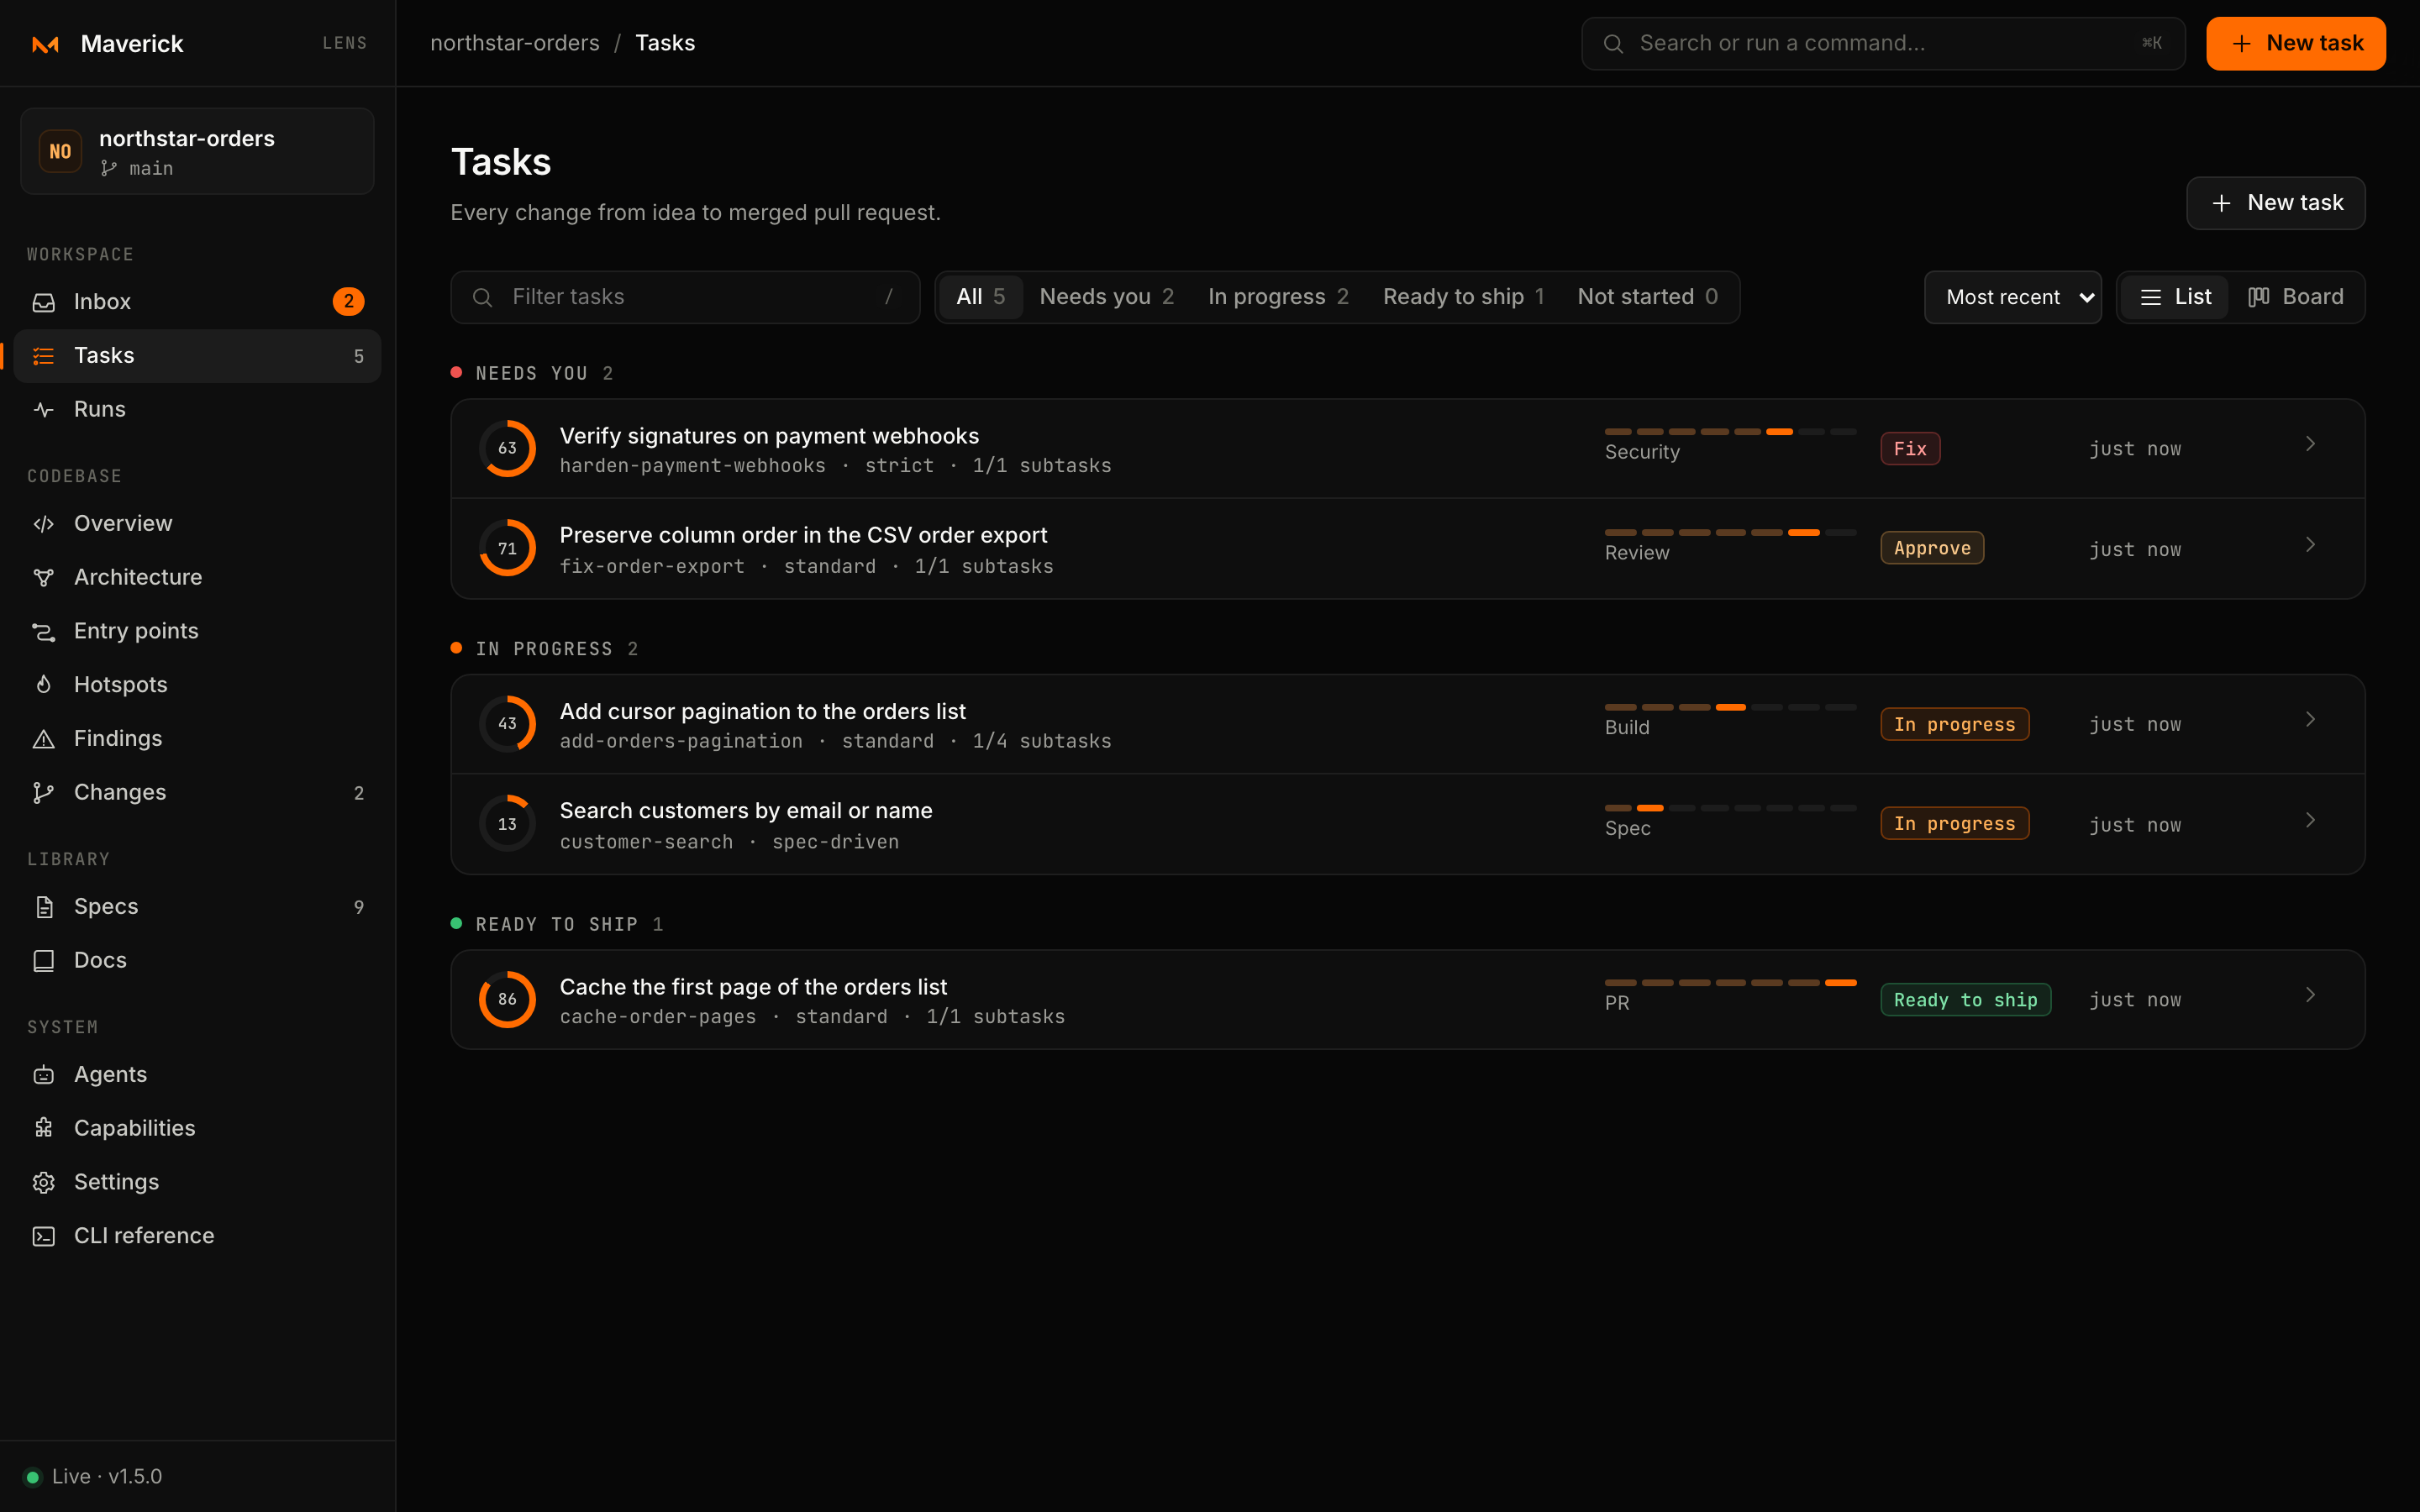Click the Maverick logo icon
The width and height of the screenshot is (2420, 1512).
tap(45, 44)
